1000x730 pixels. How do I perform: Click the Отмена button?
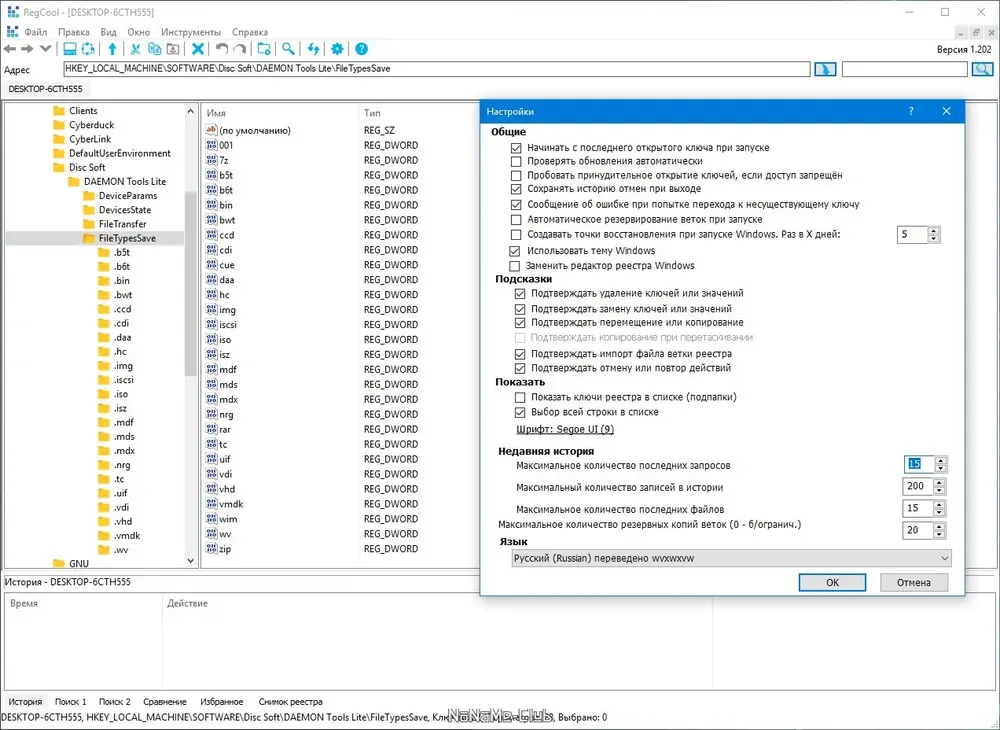click(914, 582)
